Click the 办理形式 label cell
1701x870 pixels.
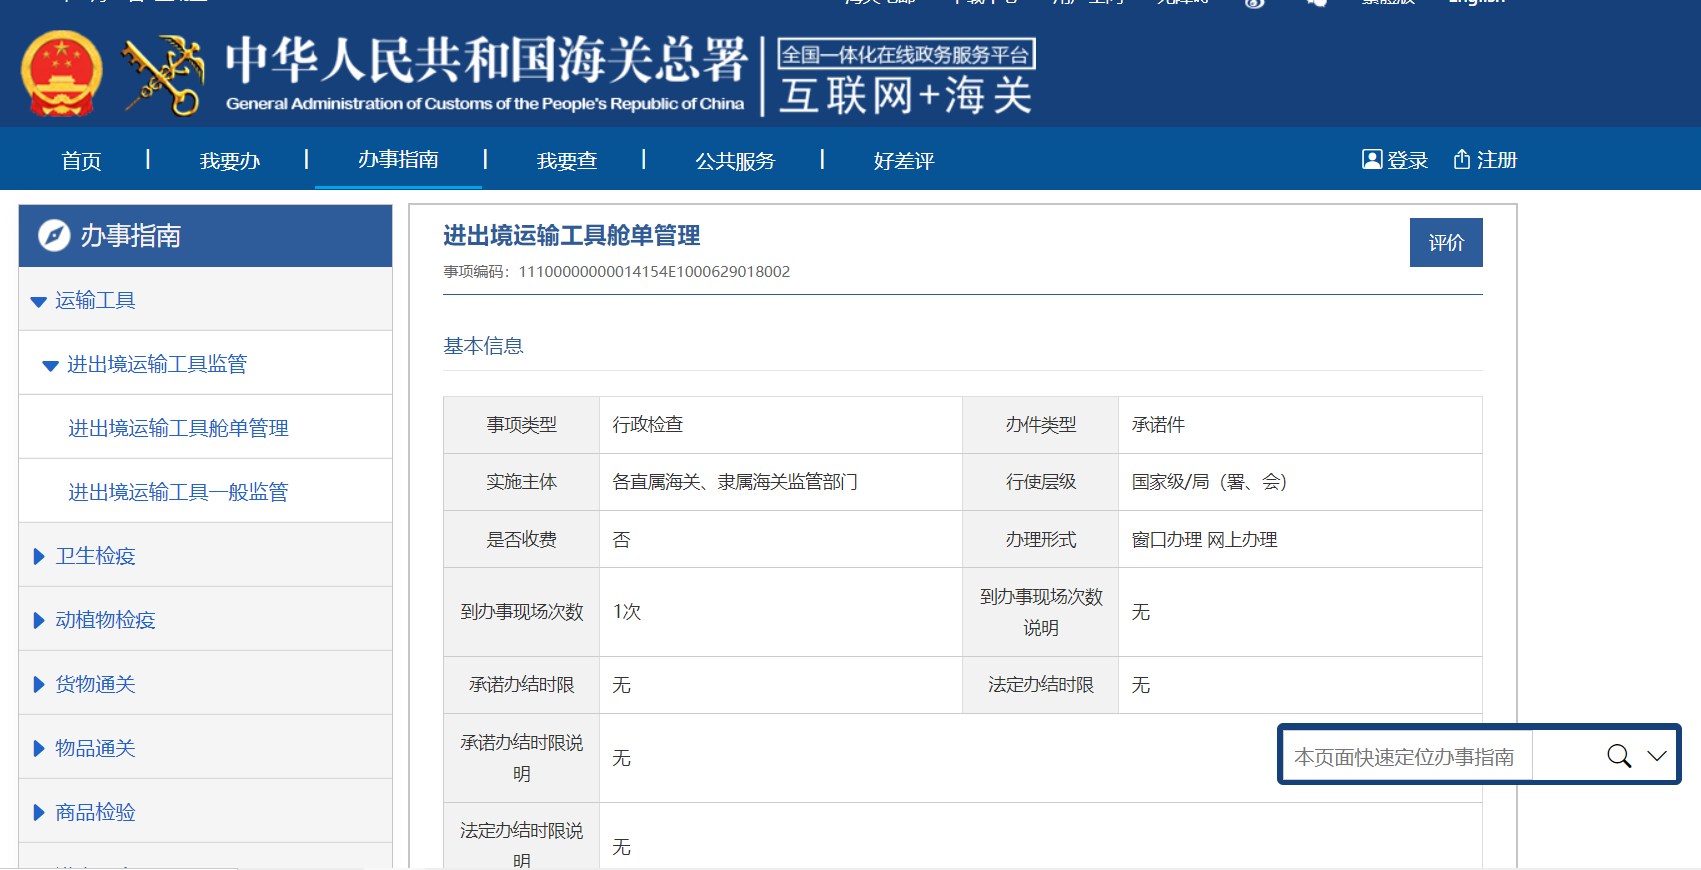[1041, 540]
